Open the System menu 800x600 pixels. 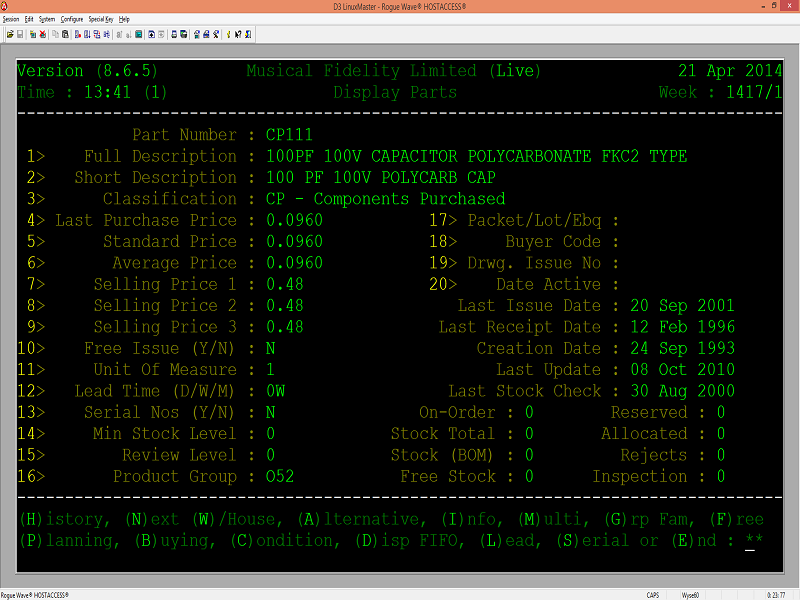point(47,19)
